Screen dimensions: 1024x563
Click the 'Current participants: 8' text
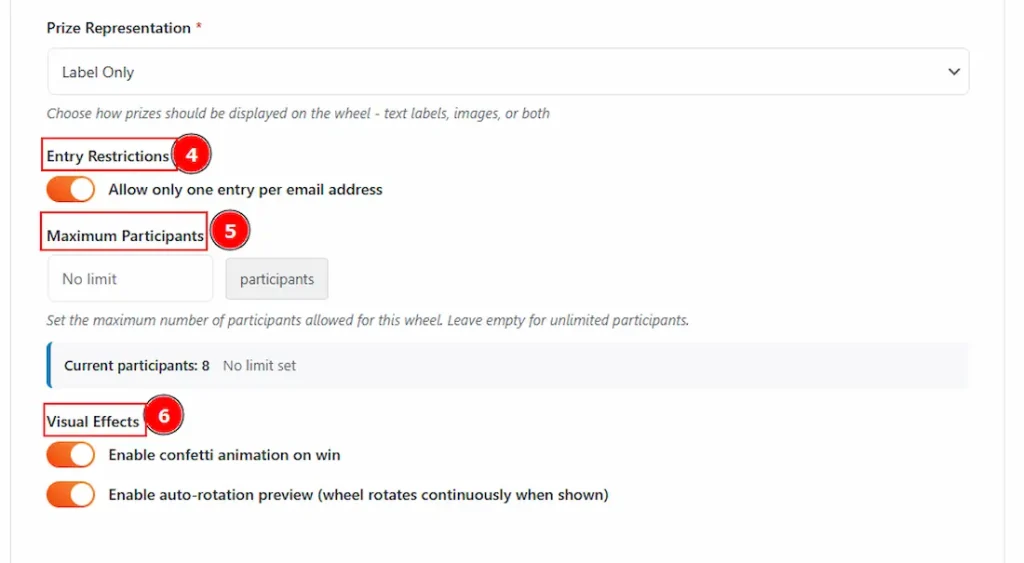[137, 366]
